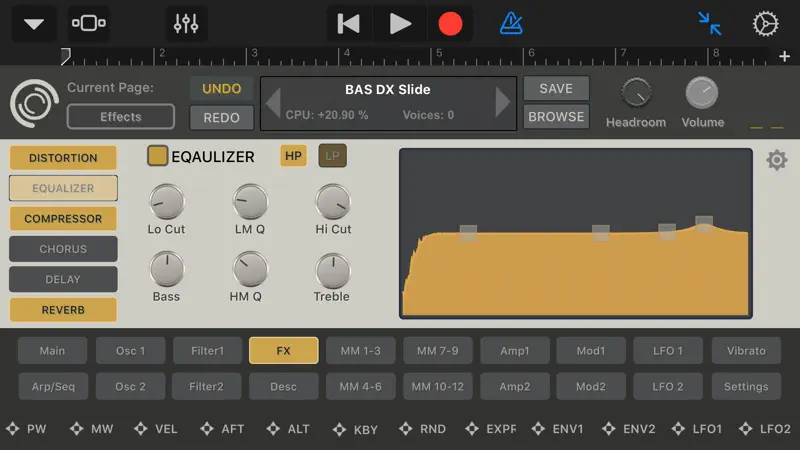The image size is (800, 450).
Task: Open the dropdown triangle menu at top-left
Action: [34, 23]
